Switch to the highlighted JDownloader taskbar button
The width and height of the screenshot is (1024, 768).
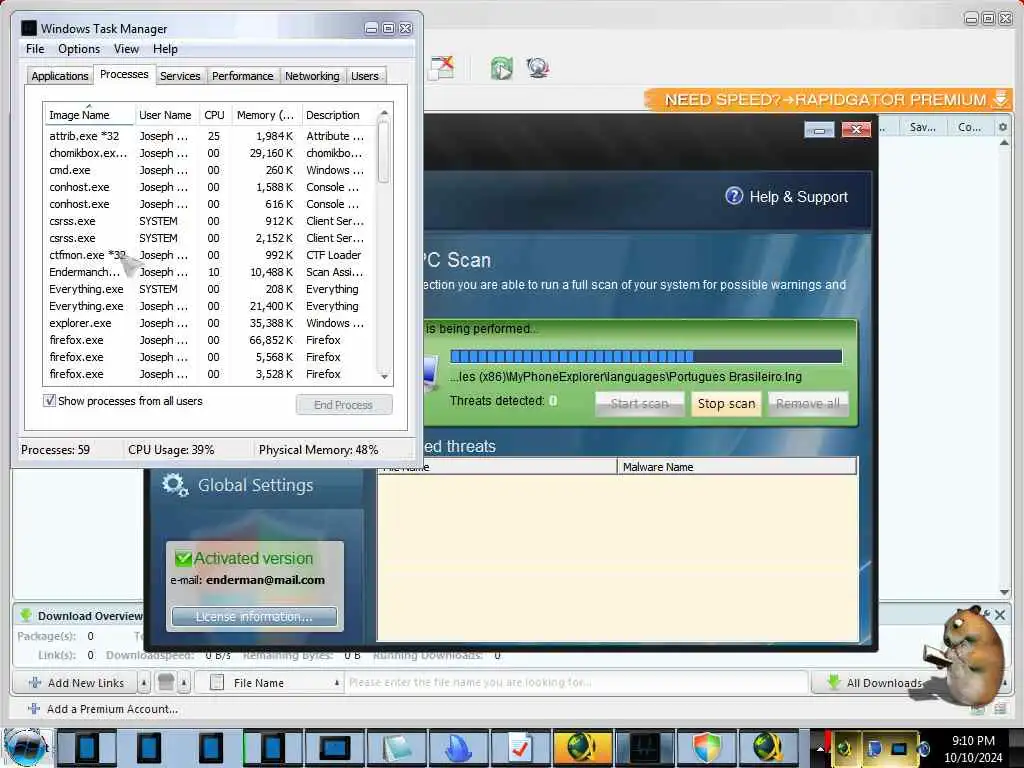583,748
